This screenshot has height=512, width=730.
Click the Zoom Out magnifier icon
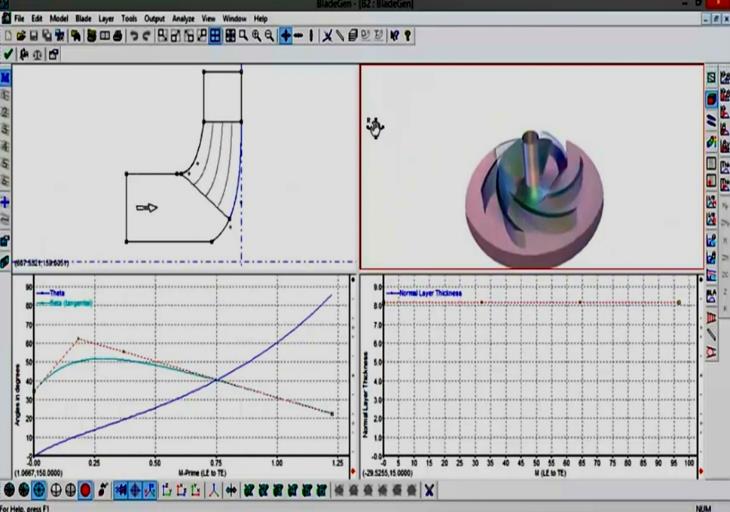pyautogui.click(x=269, y=36)
